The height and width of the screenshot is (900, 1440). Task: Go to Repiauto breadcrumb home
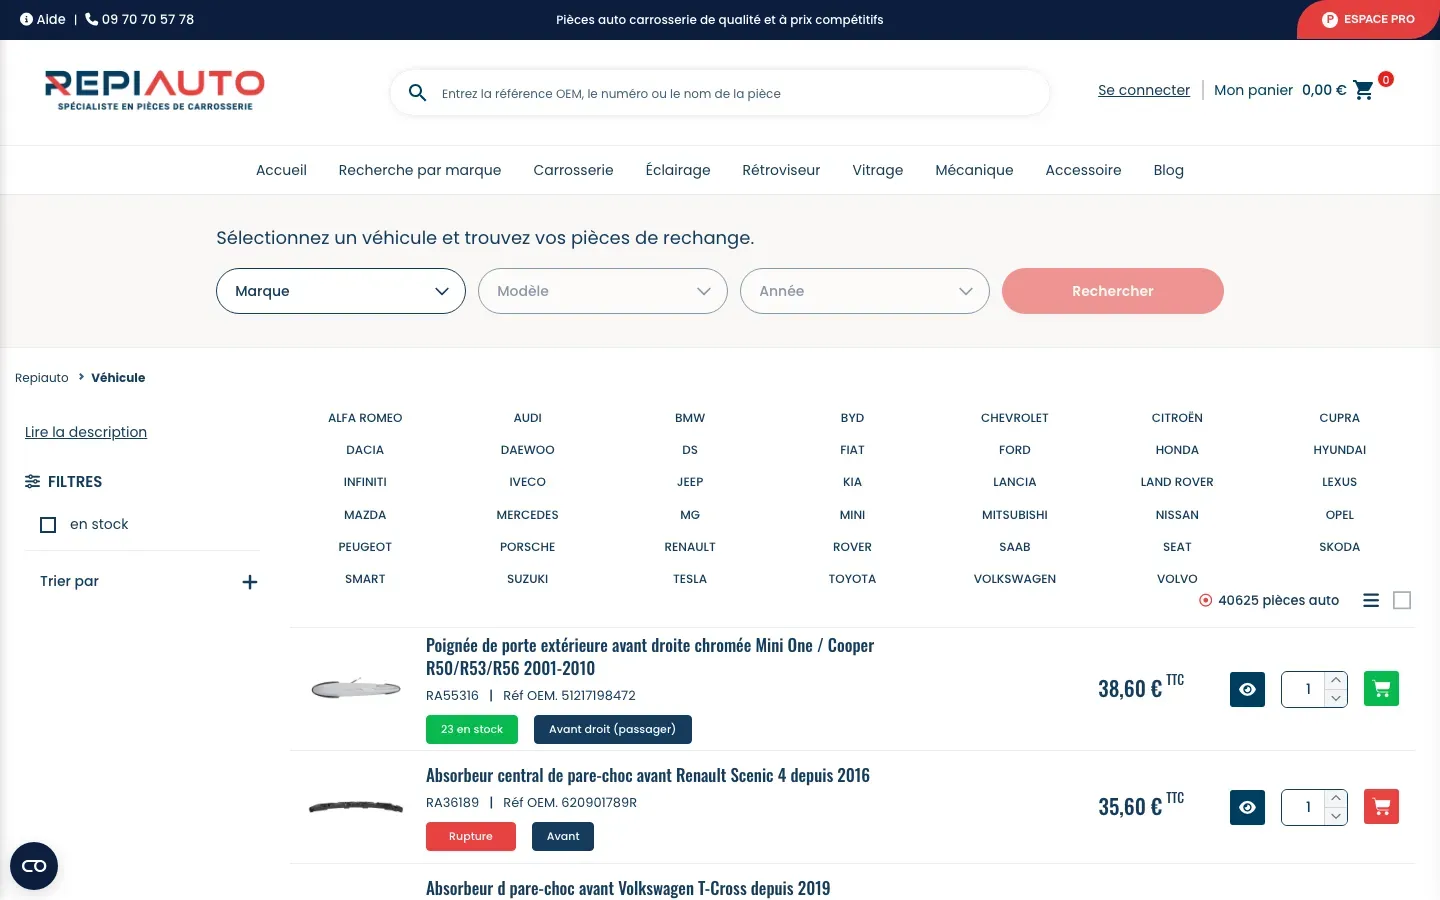(x=42, y=378)
